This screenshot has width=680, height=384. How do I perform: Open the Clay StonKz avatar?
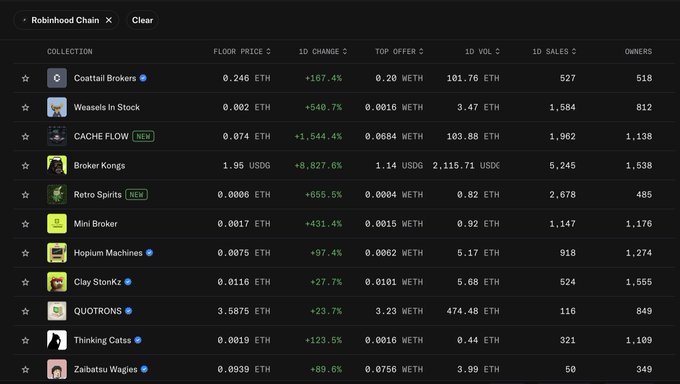point(57,282)
